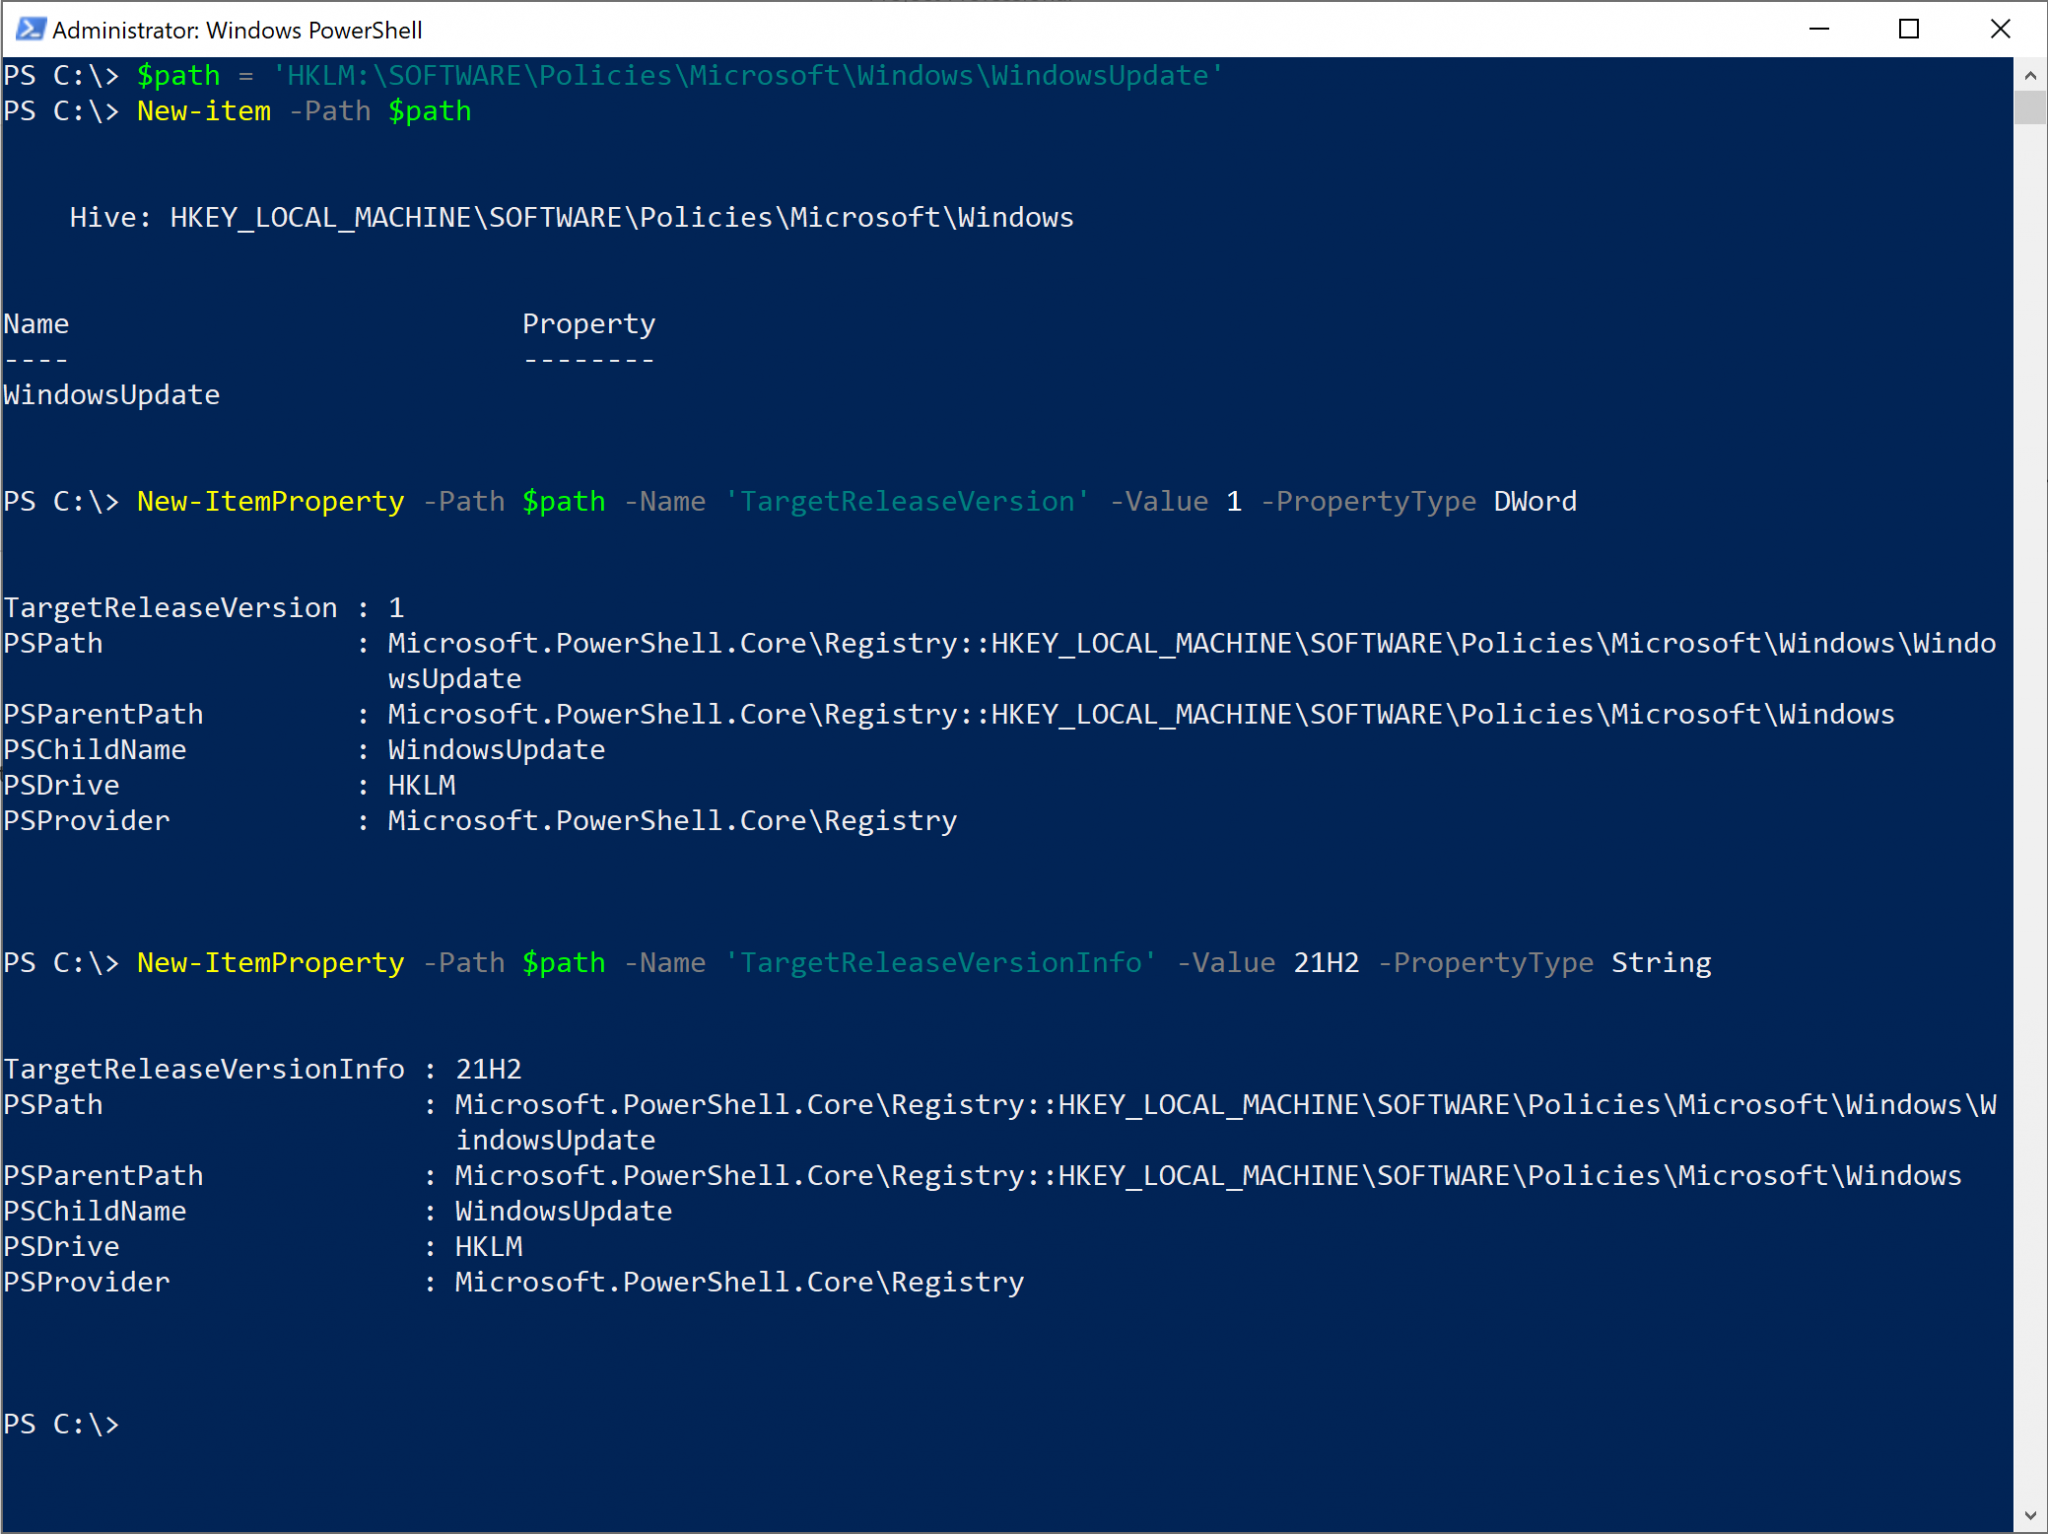Click the title 'Administrator: Windows PowerShell'
This screenshot has height=1534, width=2048.
(x=237, y=30)
